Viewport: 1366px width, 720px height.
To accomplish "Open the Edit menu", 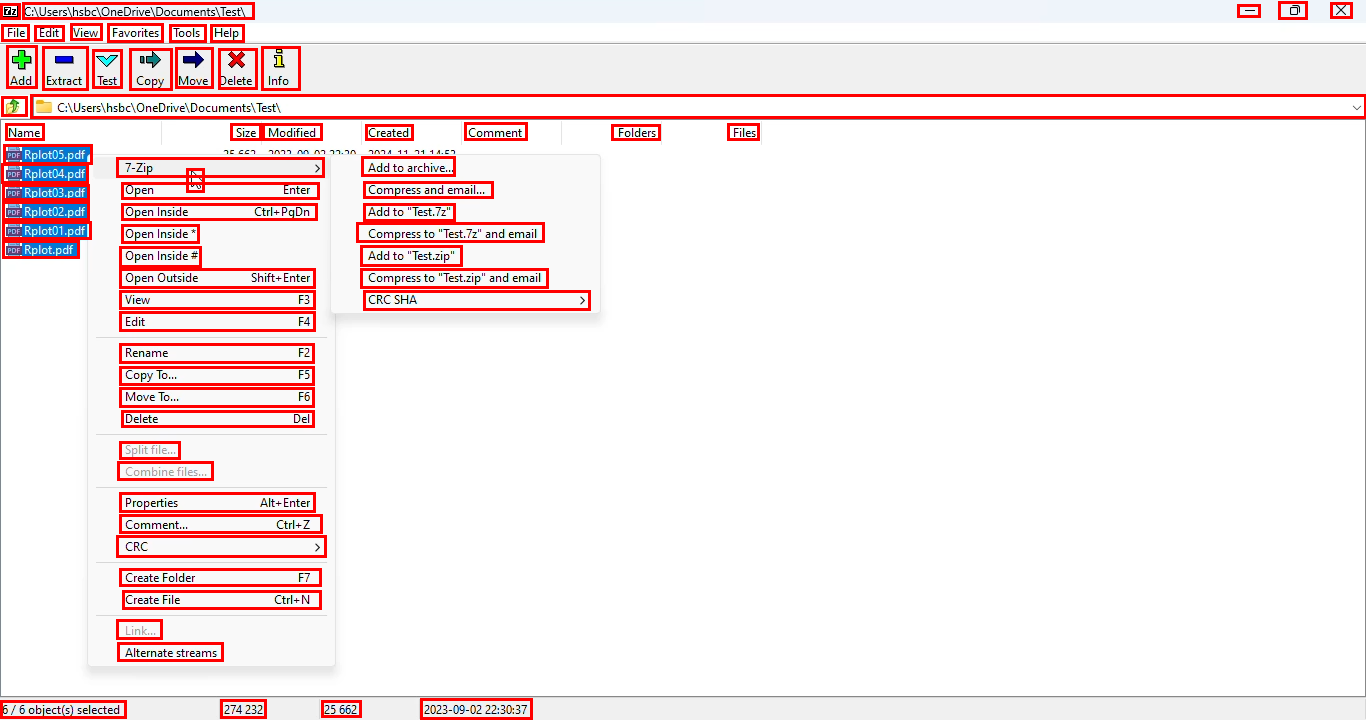I will coord(49,33).
